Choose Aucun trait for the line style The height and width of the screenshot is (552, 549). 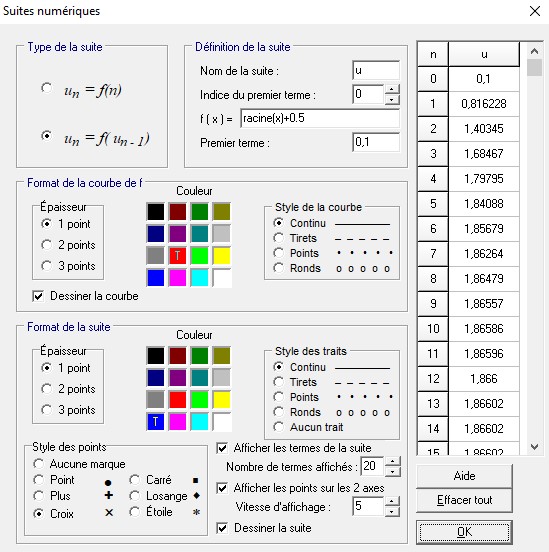(x=279, y=427)
